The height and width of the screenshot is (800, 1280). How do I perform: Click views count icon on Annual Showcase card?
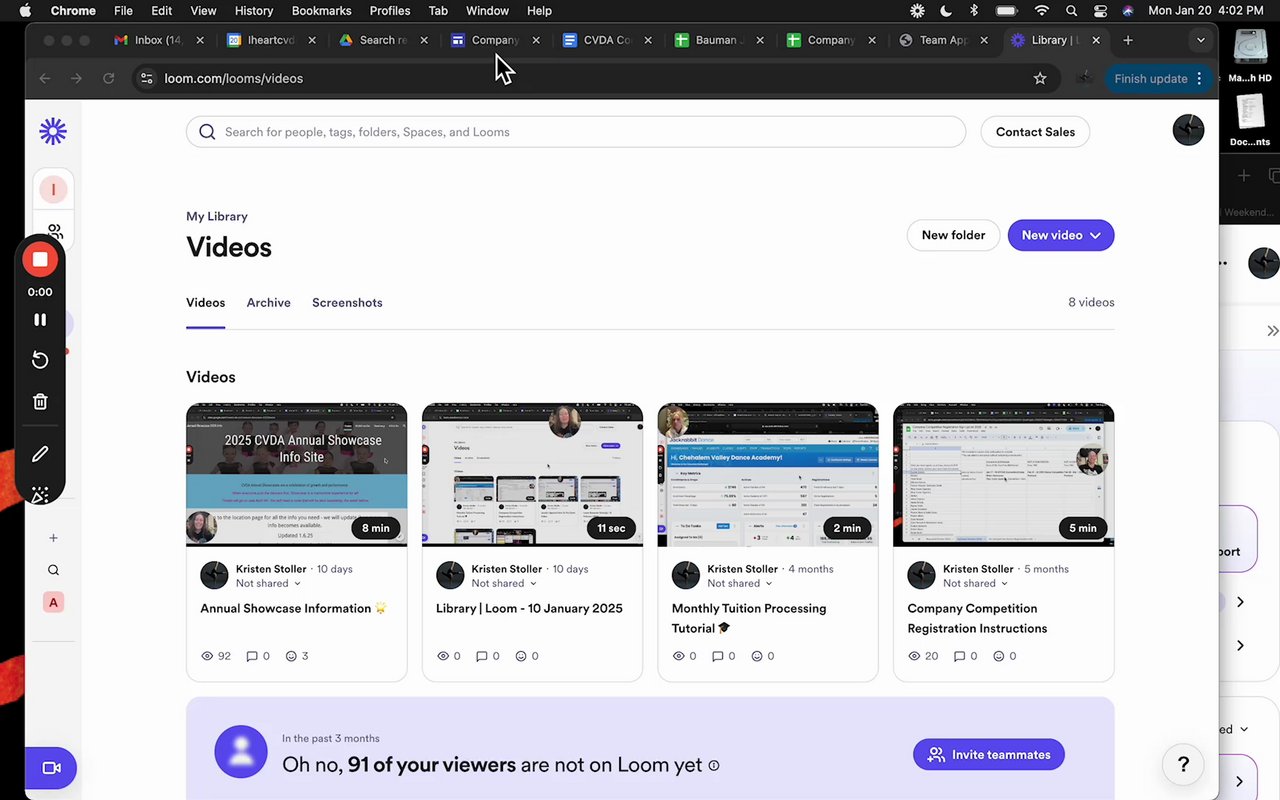pyautogui.click(x=207, y=656)
